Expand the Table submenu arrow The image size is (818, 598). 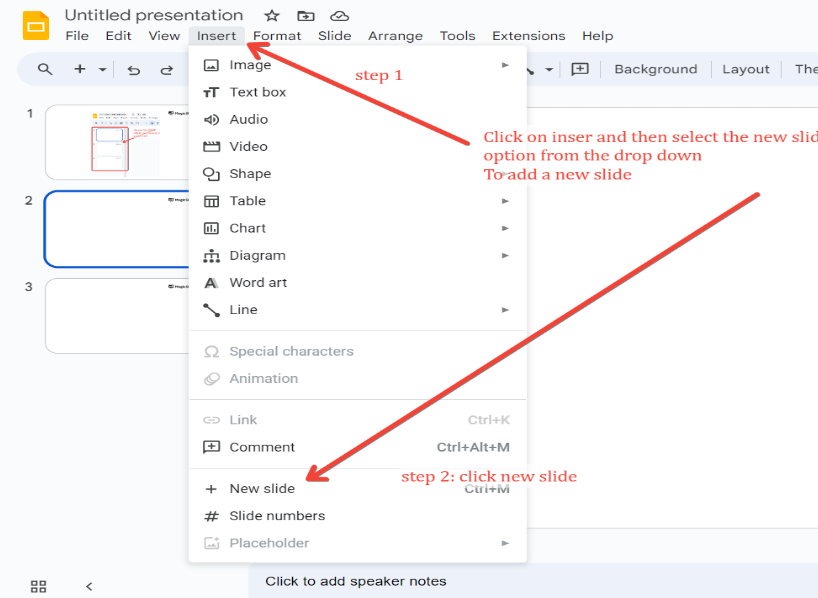[x=505, y=201]
